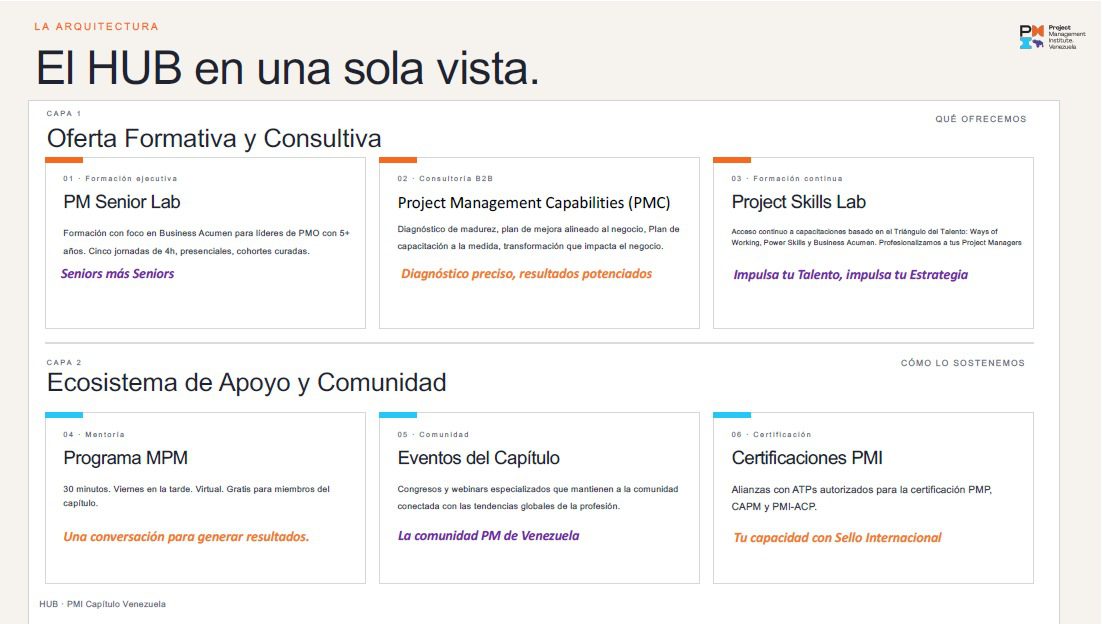Screen dimensions: 1102x624
Task: Open the 'PM Senior Lab' card title
Action: (x=122, y=202)
